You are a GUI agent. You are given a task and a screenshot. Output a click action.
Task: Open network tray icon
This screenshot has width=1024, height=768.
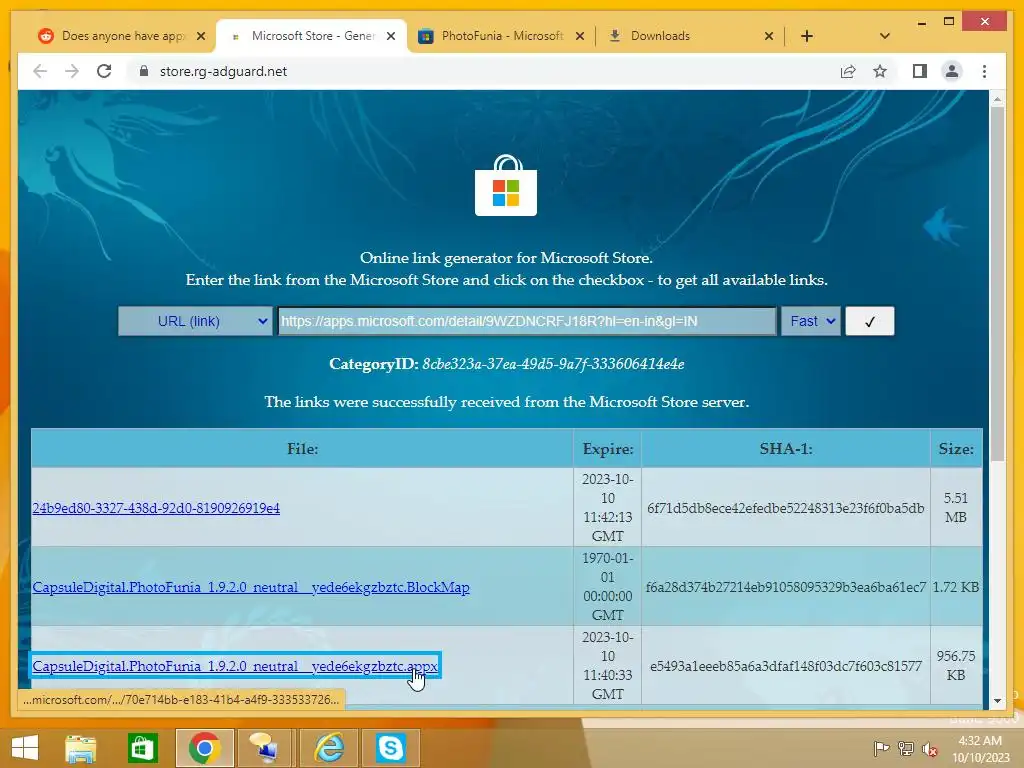click(x=905, y=748)
